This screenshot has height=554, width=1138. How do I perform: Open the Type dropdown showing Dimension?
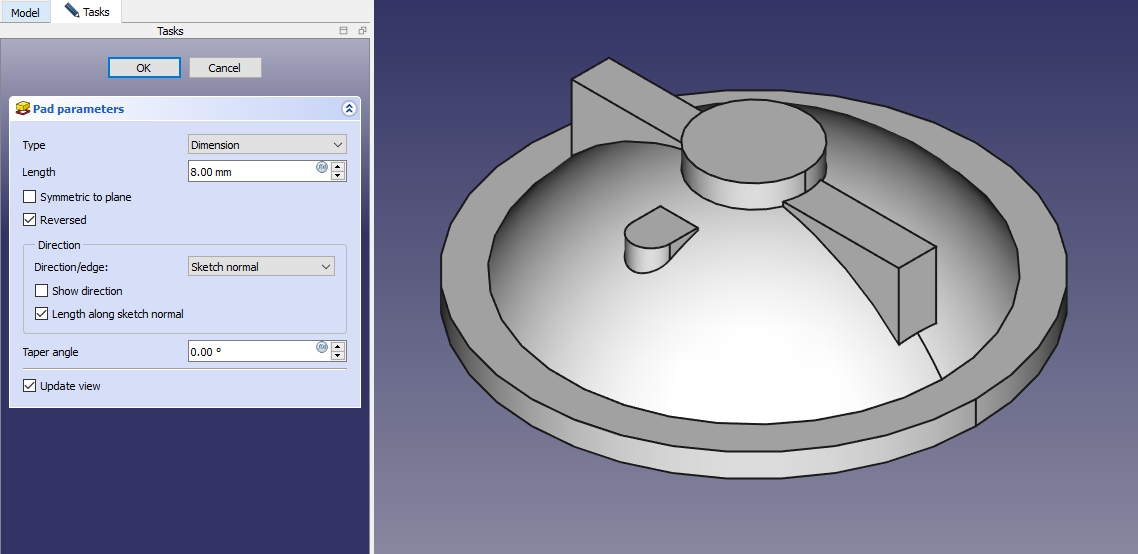tap(267, 145)
